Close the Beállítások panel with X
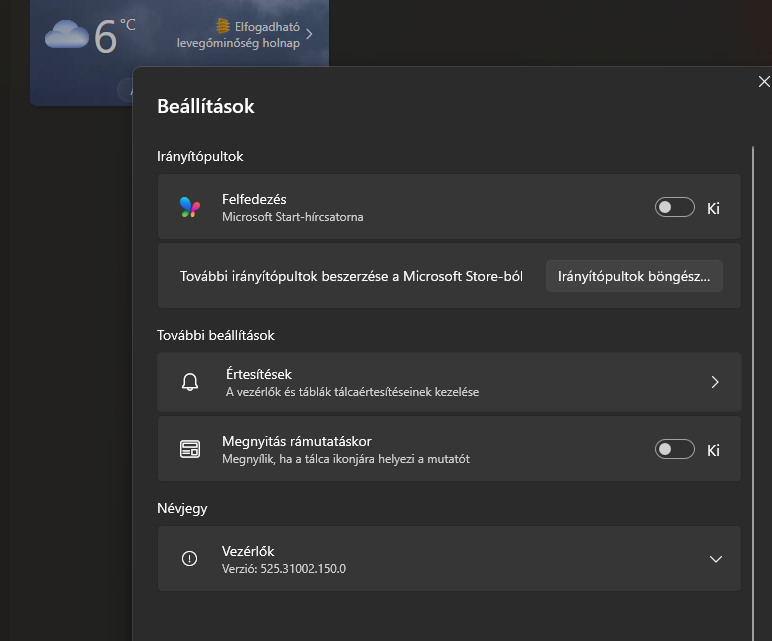 tap(764, 82)
